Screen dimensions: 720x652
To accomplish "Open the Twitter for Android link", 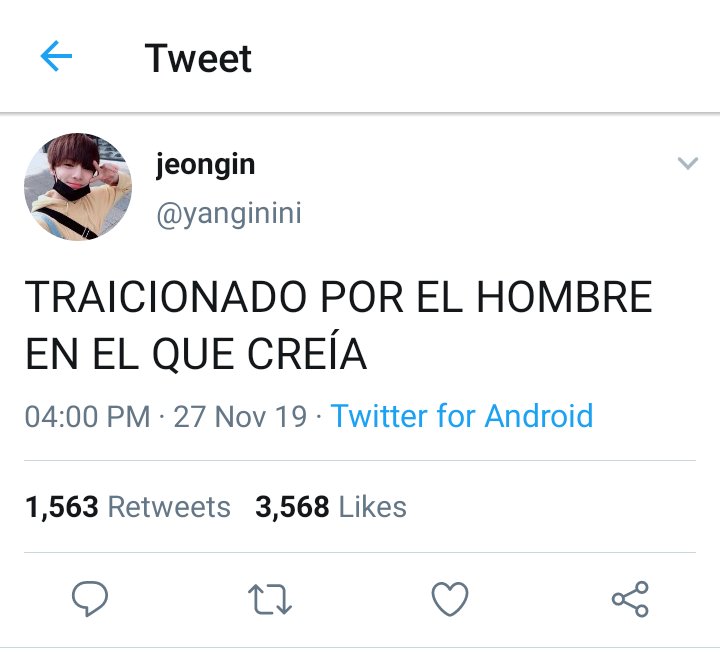I will click(462, 416).
